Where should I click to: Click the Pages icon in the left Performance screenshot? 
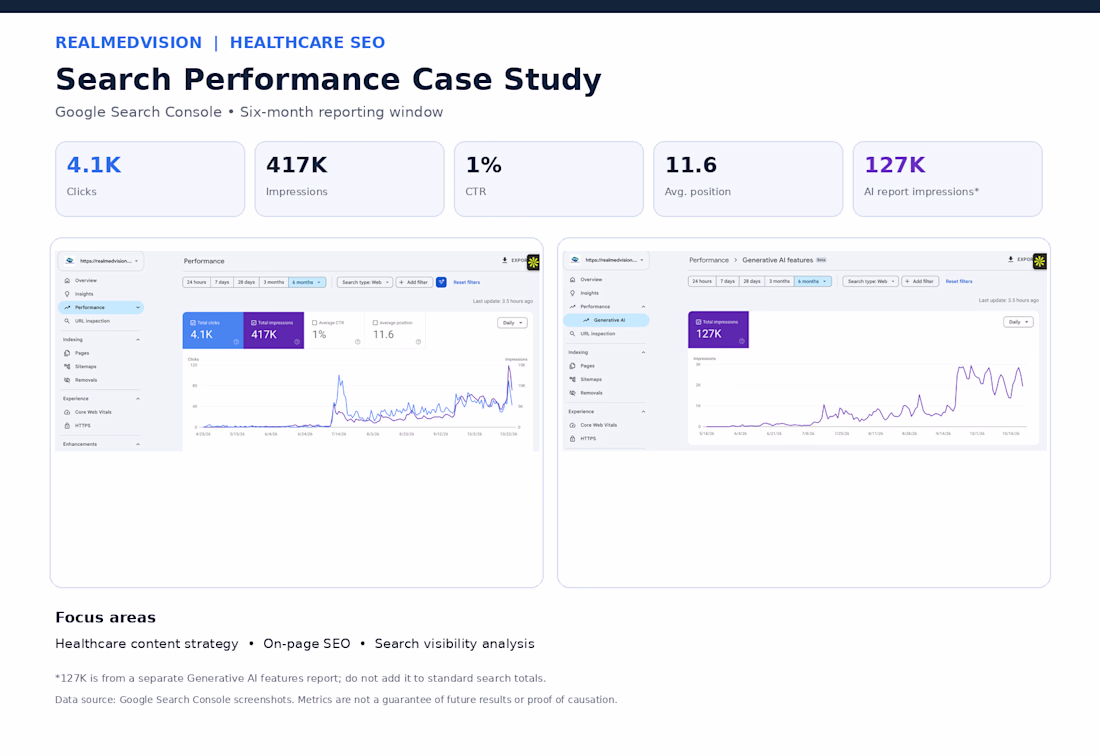pos(67,353)
